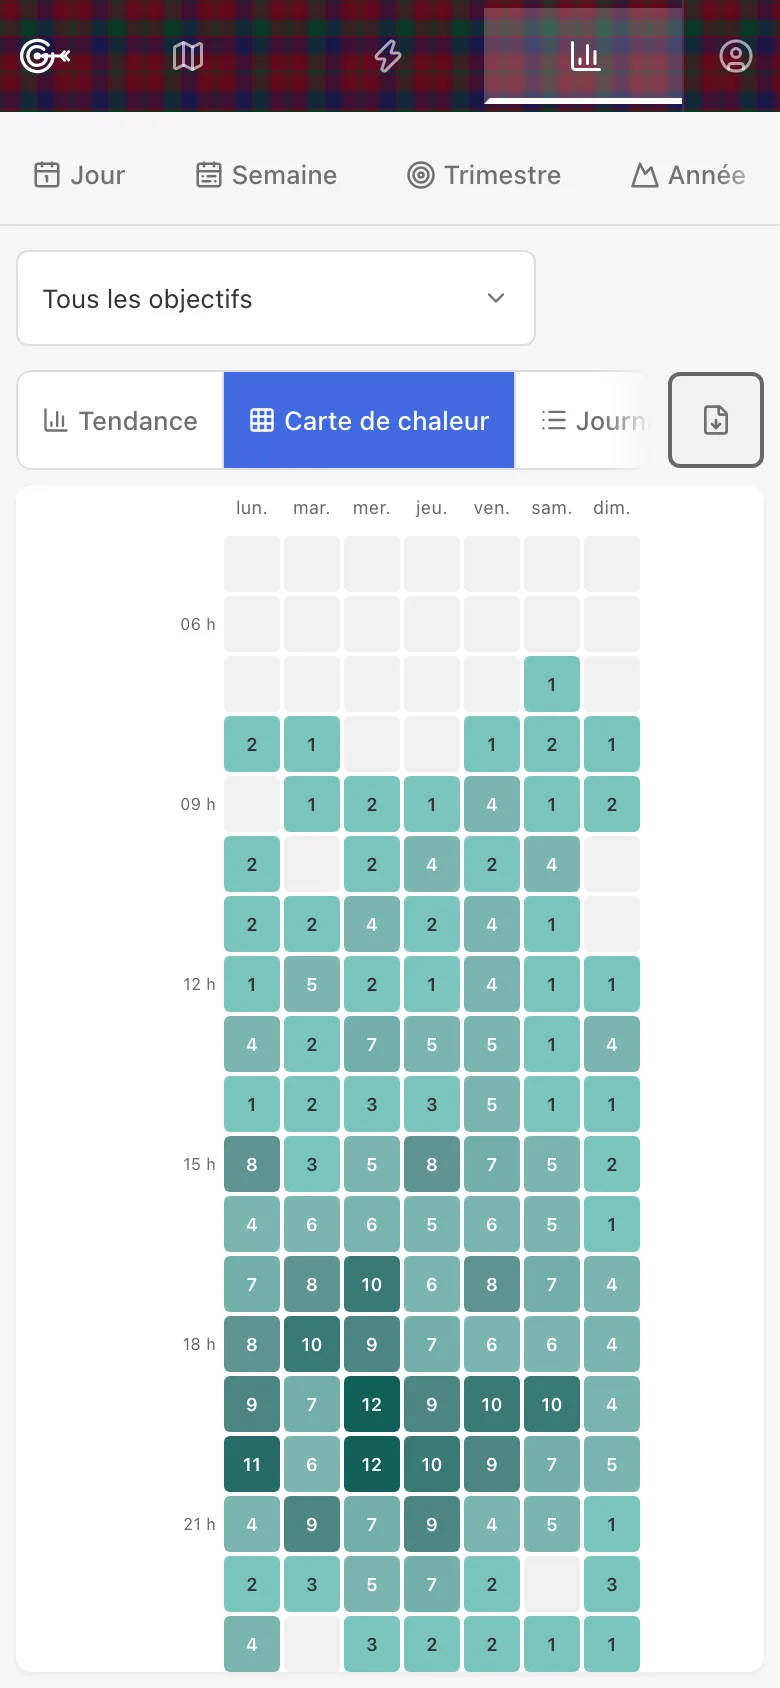Expand the Tous les objectifs dropdown
The image size is (780, 1688).
(x=276, y=298)
